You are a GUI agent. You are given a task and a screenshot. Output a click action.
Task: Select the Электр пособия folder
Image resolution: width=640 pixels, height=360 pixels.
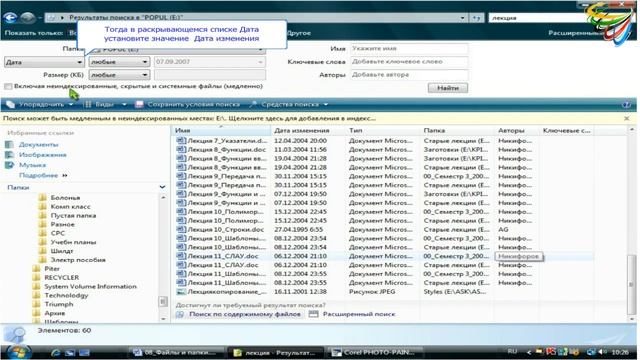pyautogui.click(x=78, y=260)
